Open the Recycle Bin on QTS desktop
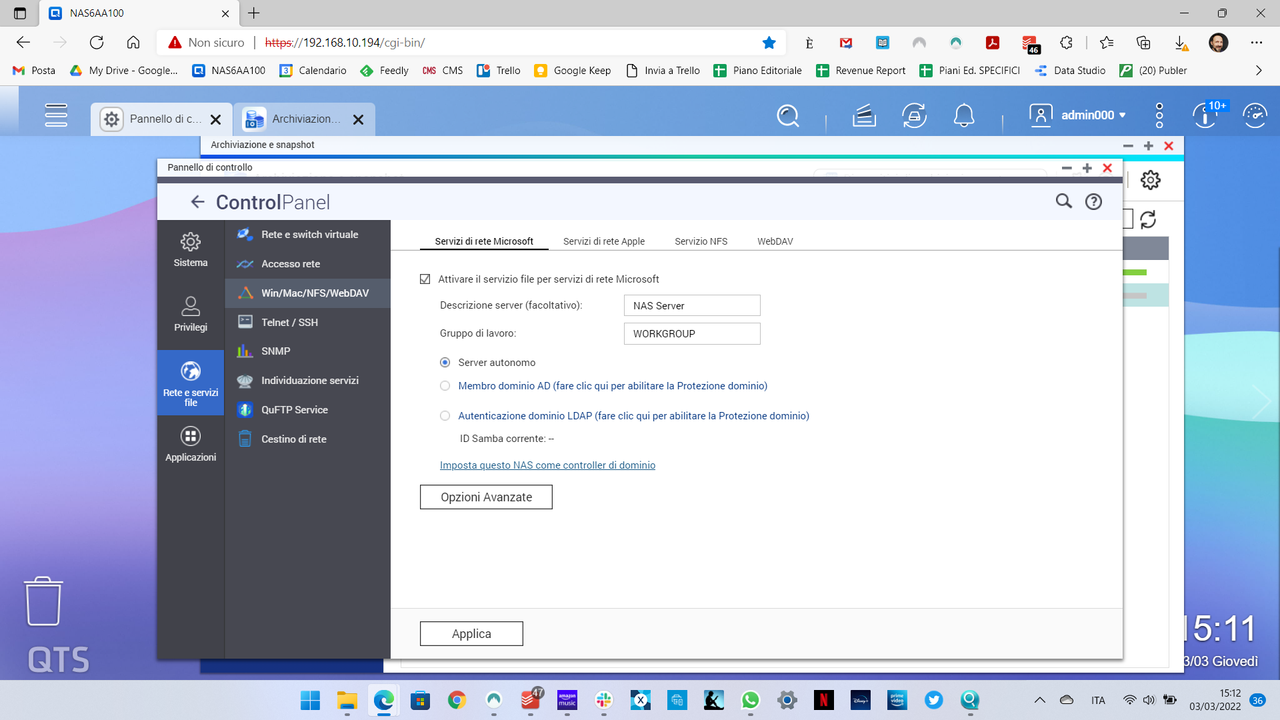This screenshot has width=1280, height=720. pyautogui.click(x=43, y=600)
